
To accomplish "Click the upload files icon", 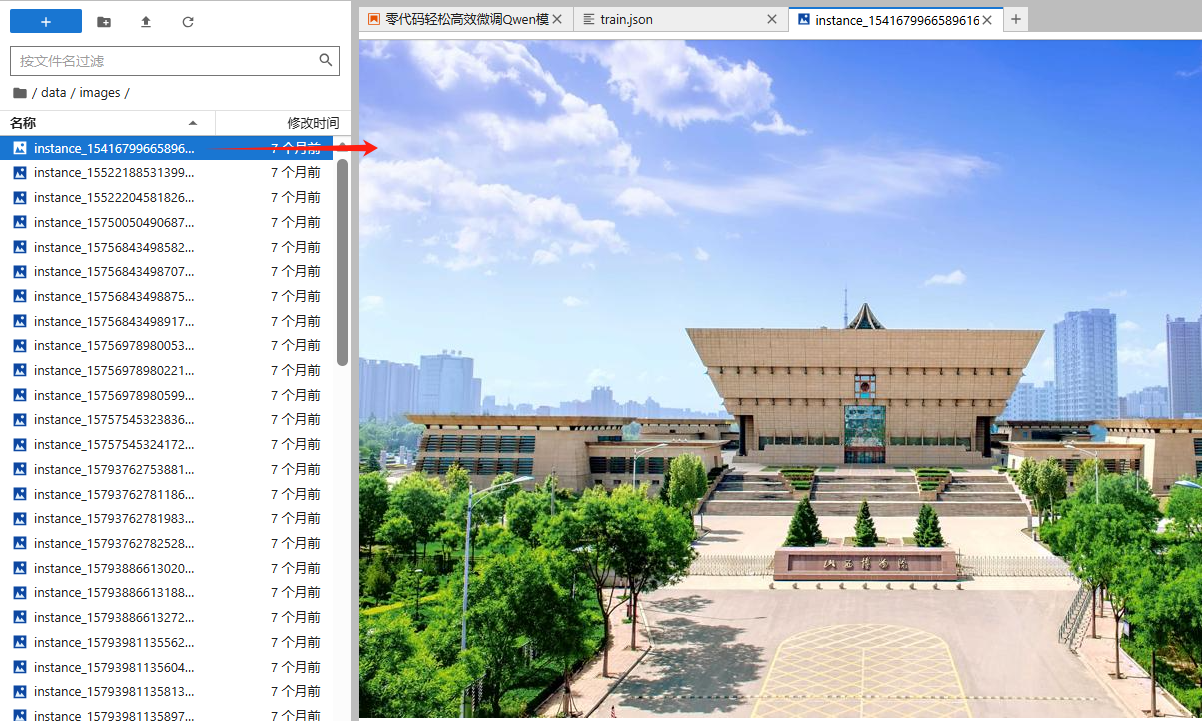I will click(x=146, y=22).
